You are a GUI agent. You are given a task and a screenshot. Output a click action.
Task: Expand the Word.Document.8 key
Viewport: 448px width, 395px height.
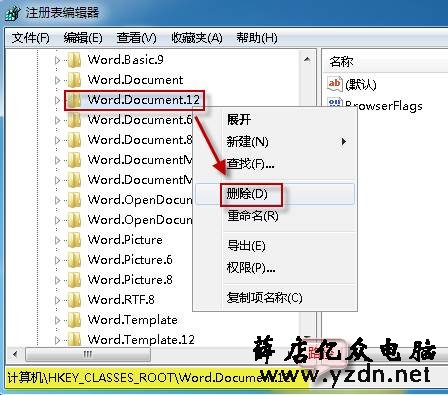pyautogui.click(x=57, y=140)
